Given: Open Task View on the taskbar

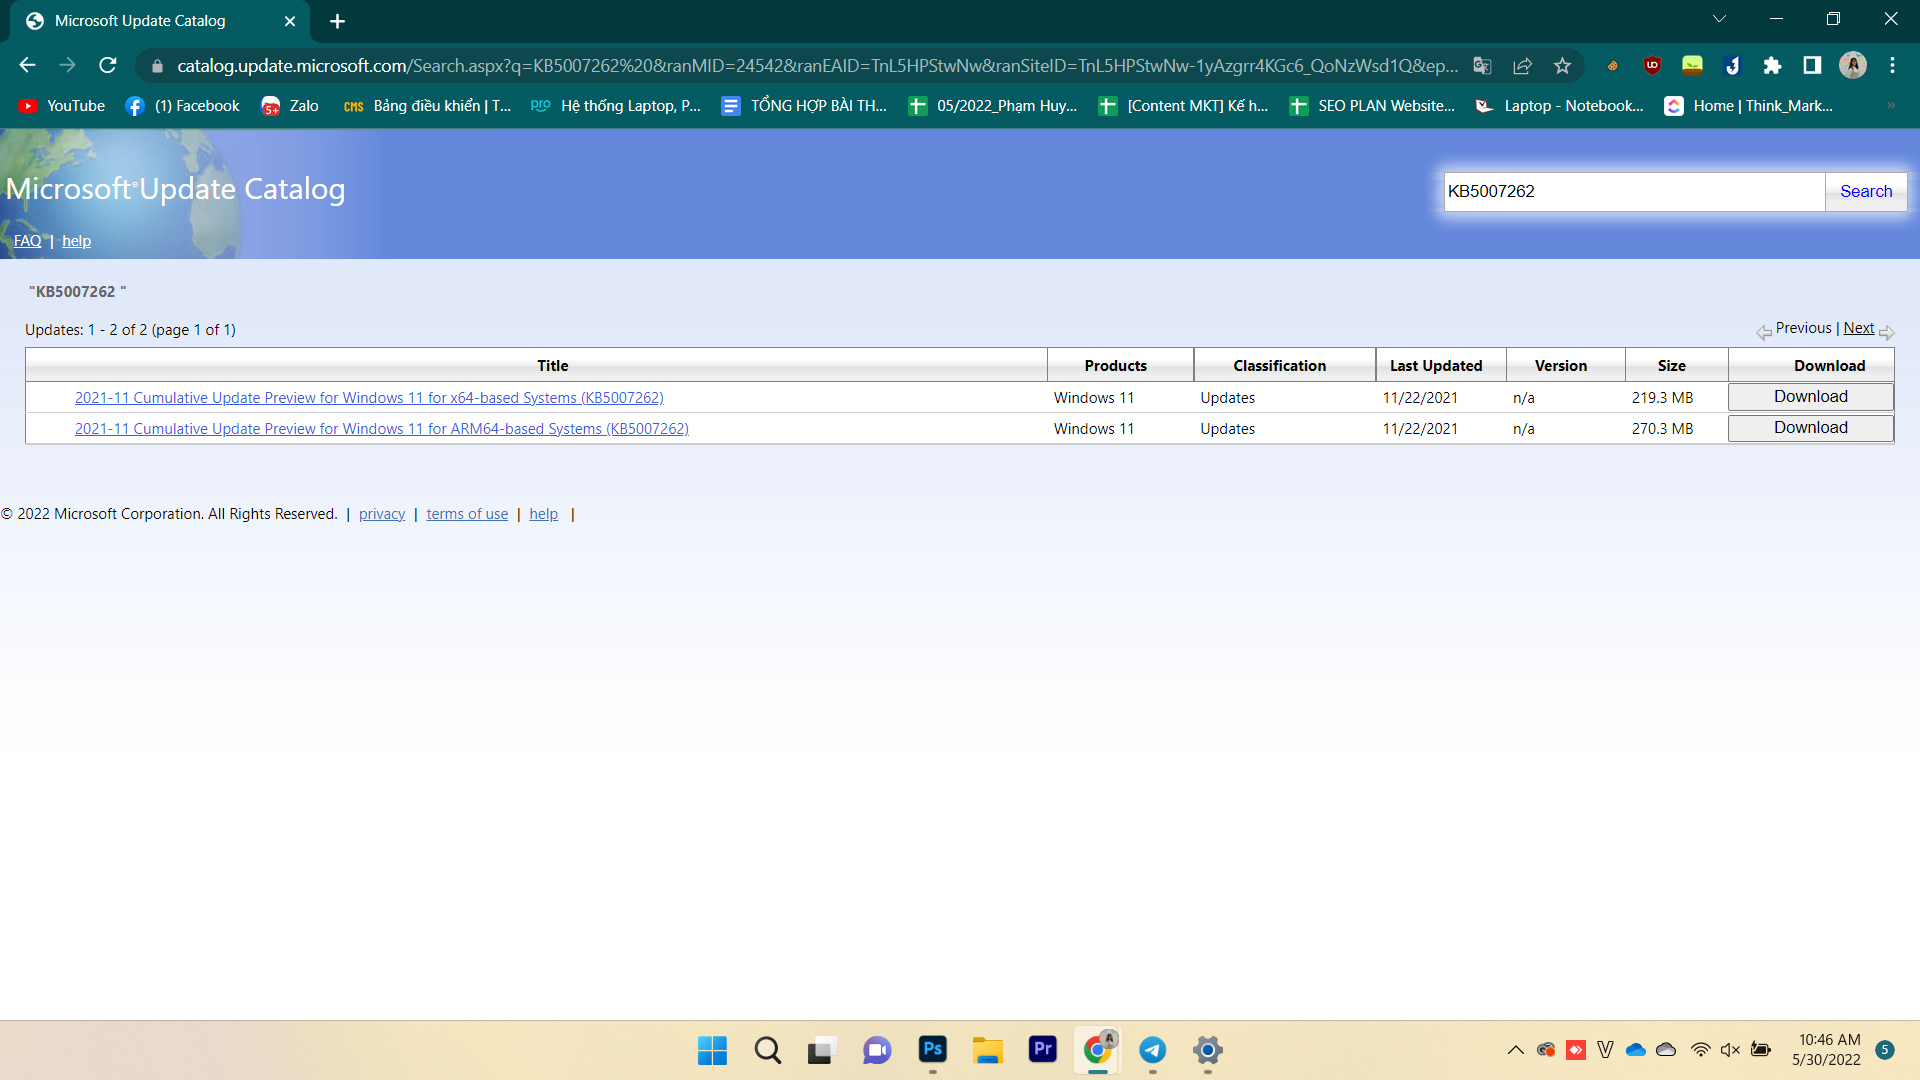Looking at the screenshot, I should tap(822, 1050).
